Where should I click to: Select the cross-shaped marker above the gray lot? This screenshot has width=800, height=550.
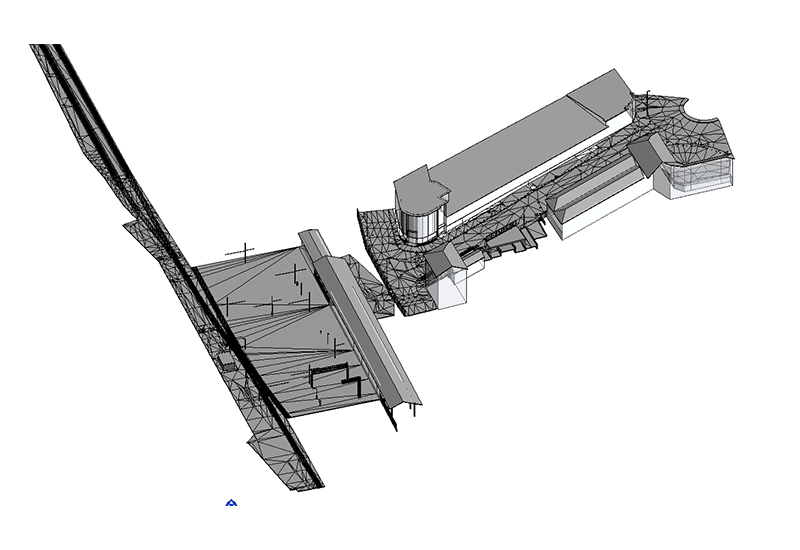pyautogui.click(x=243, y=250)
